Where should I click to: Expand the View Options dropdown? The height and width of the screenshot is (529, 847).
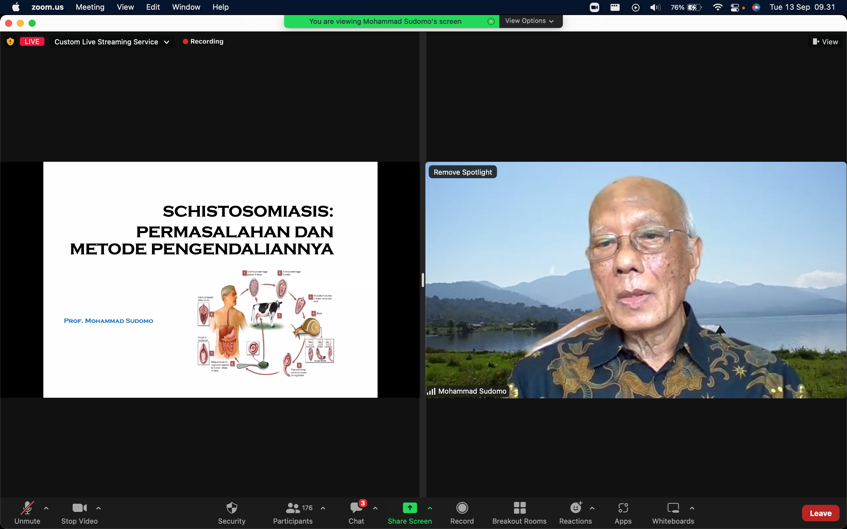[530, 21]
